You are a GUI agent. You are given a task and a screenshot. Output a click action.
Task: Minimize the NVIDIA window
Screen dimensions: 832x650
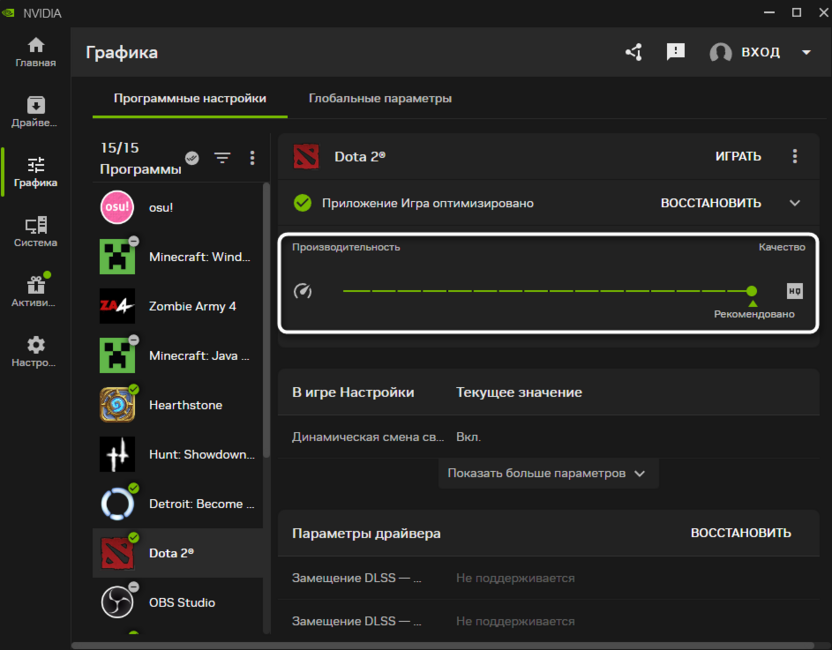(769, 12)
